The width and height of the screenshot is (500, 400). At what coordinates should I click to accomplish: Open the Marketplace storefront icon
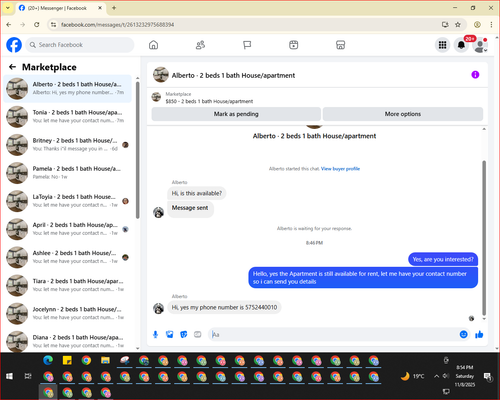(x=340, y=45)
